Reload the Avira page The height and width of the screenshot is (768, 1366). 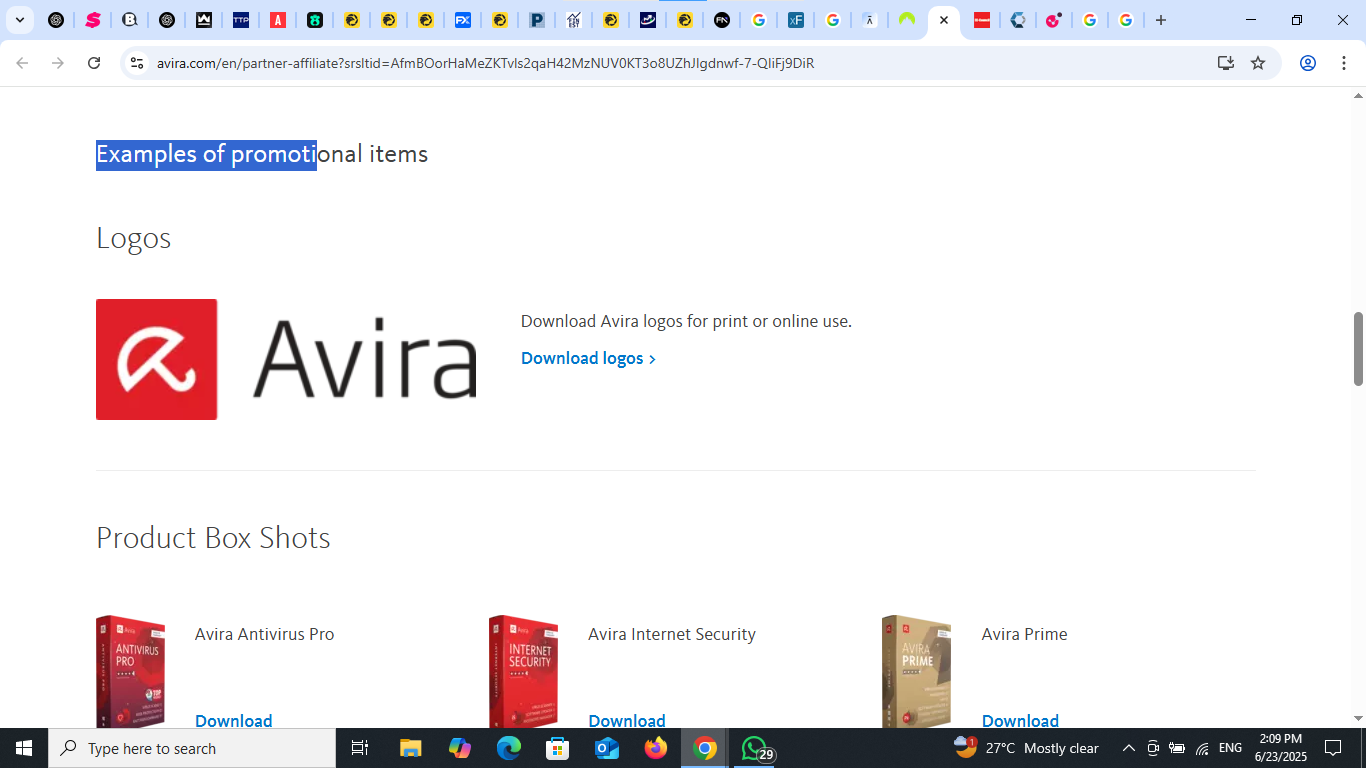coord(94,63)
